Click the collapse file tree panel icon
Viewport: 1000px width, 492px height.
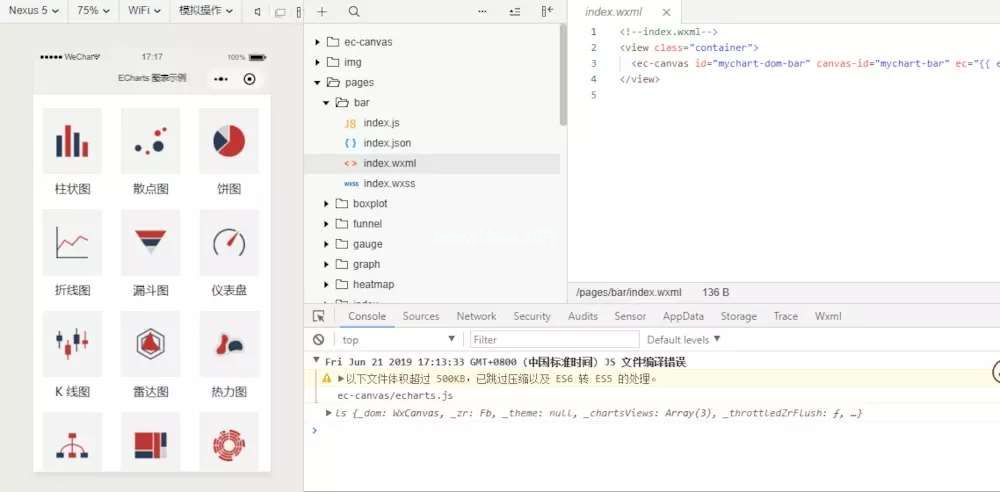(547, 12)
